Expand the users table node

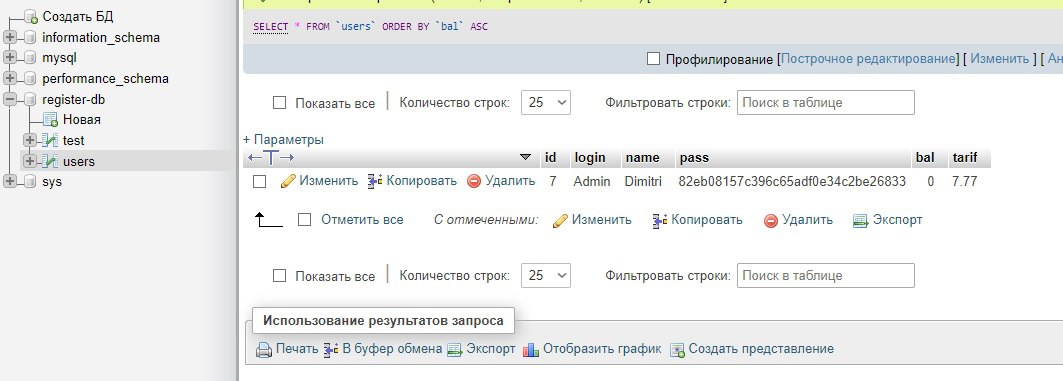[29, 161]
